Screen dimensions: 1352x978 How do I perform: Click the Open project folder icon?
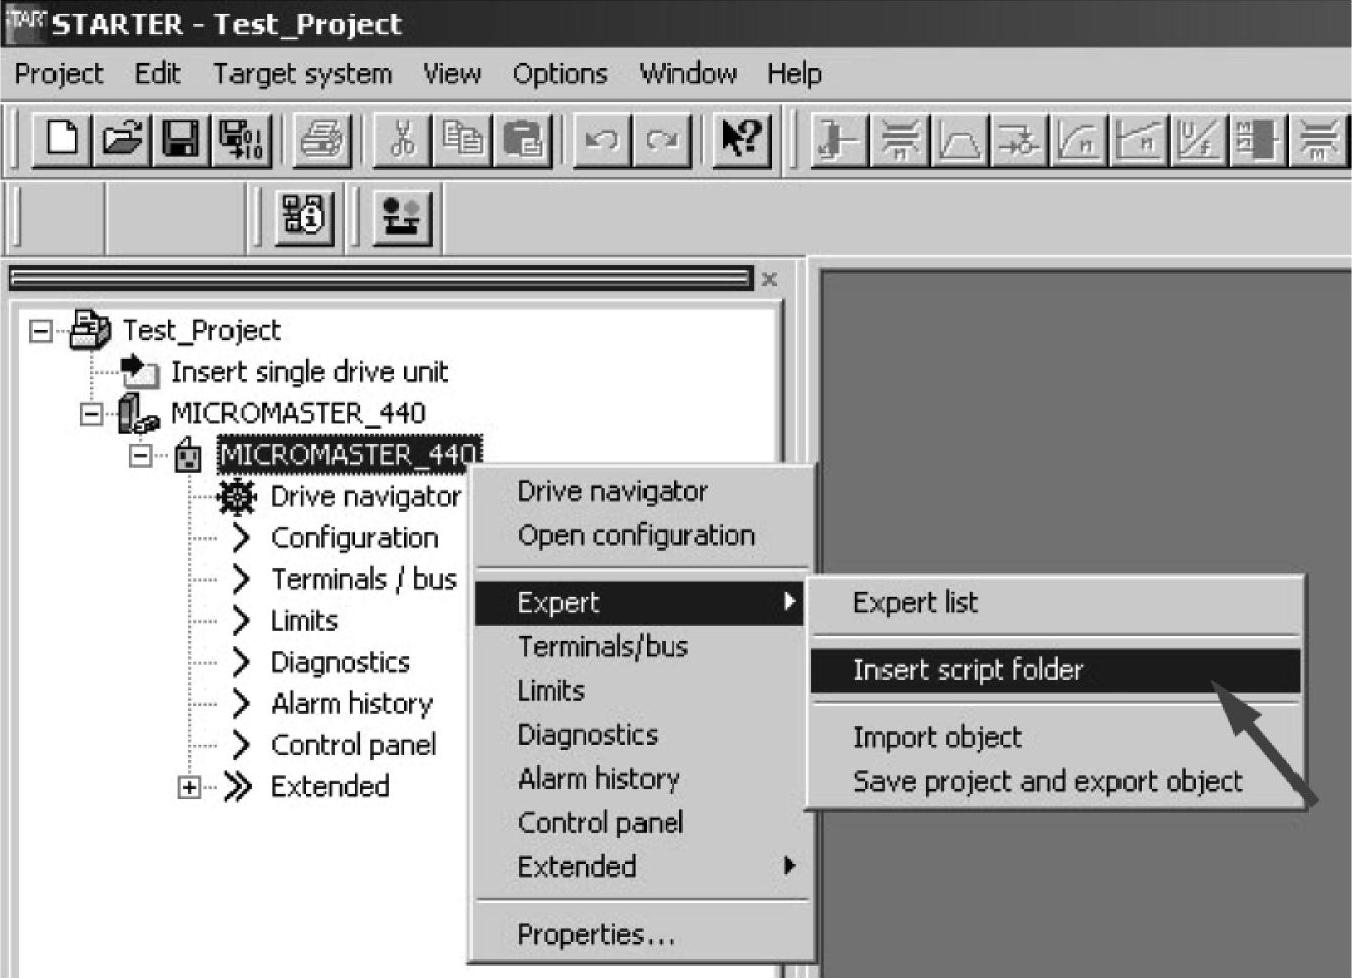[122, 139]
